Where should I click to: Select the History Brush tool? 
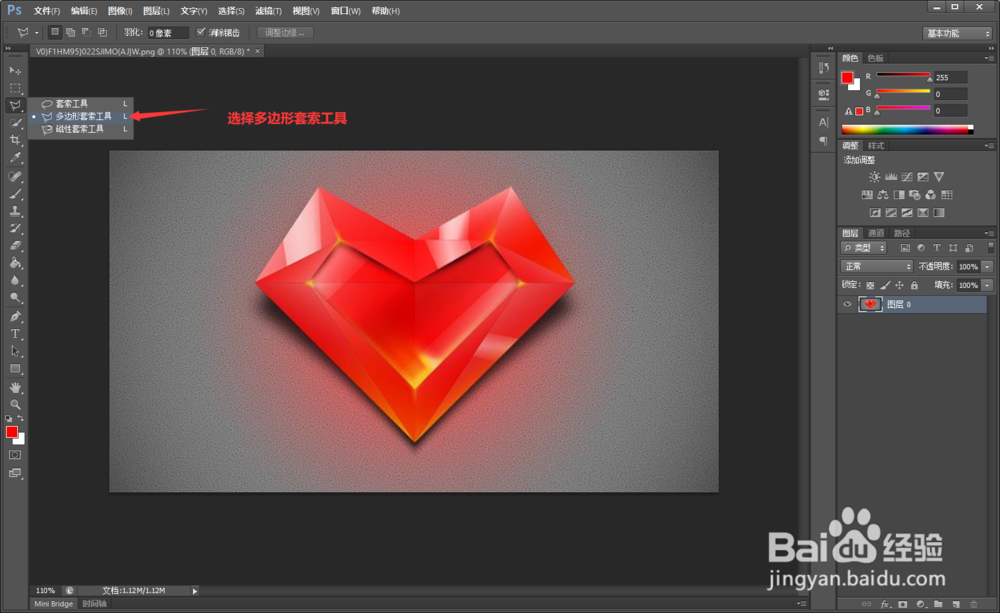pyautogui.click(x=15, y=228)
